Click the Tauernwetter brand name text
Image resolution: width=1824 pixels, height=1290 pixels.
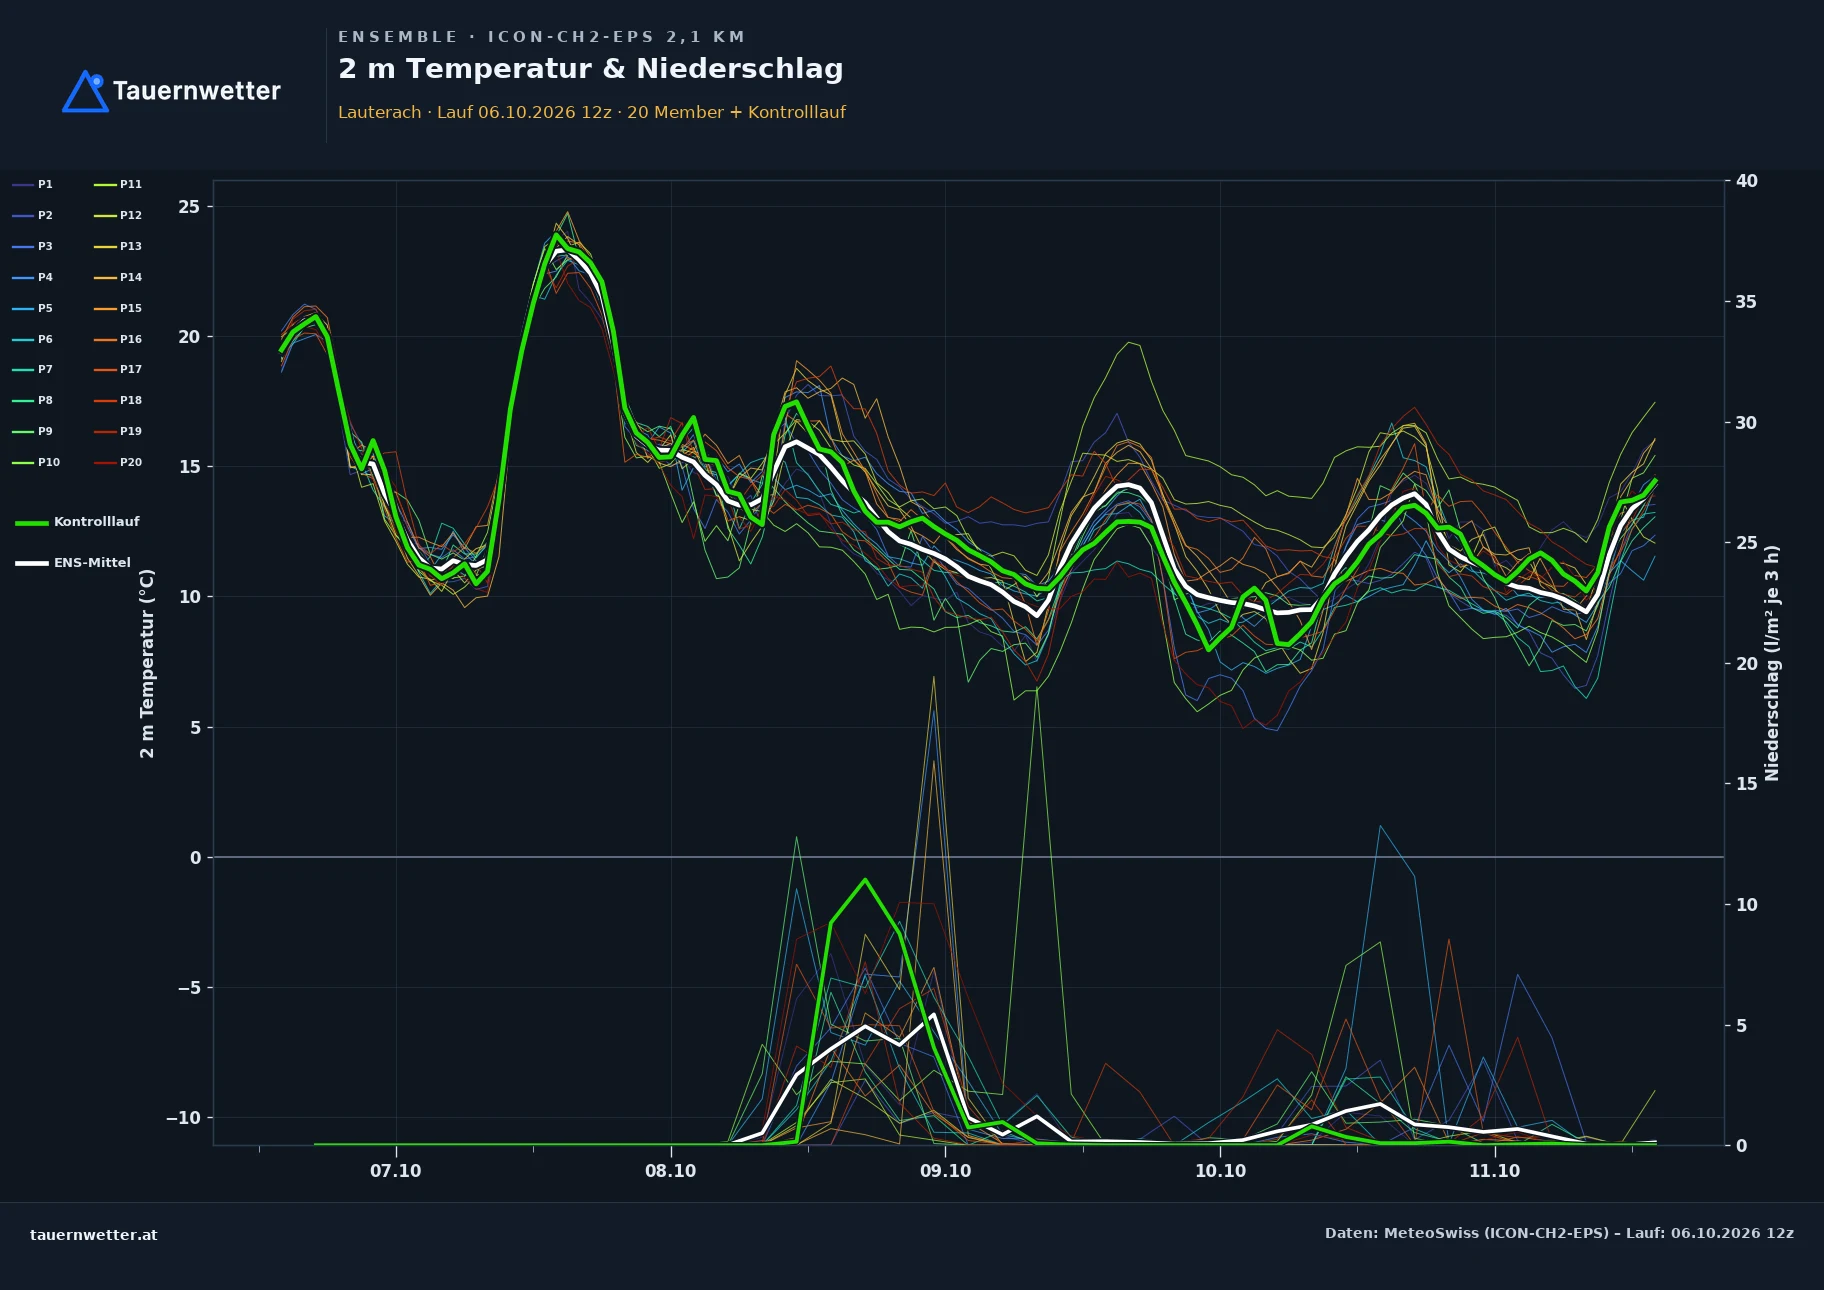197,91
